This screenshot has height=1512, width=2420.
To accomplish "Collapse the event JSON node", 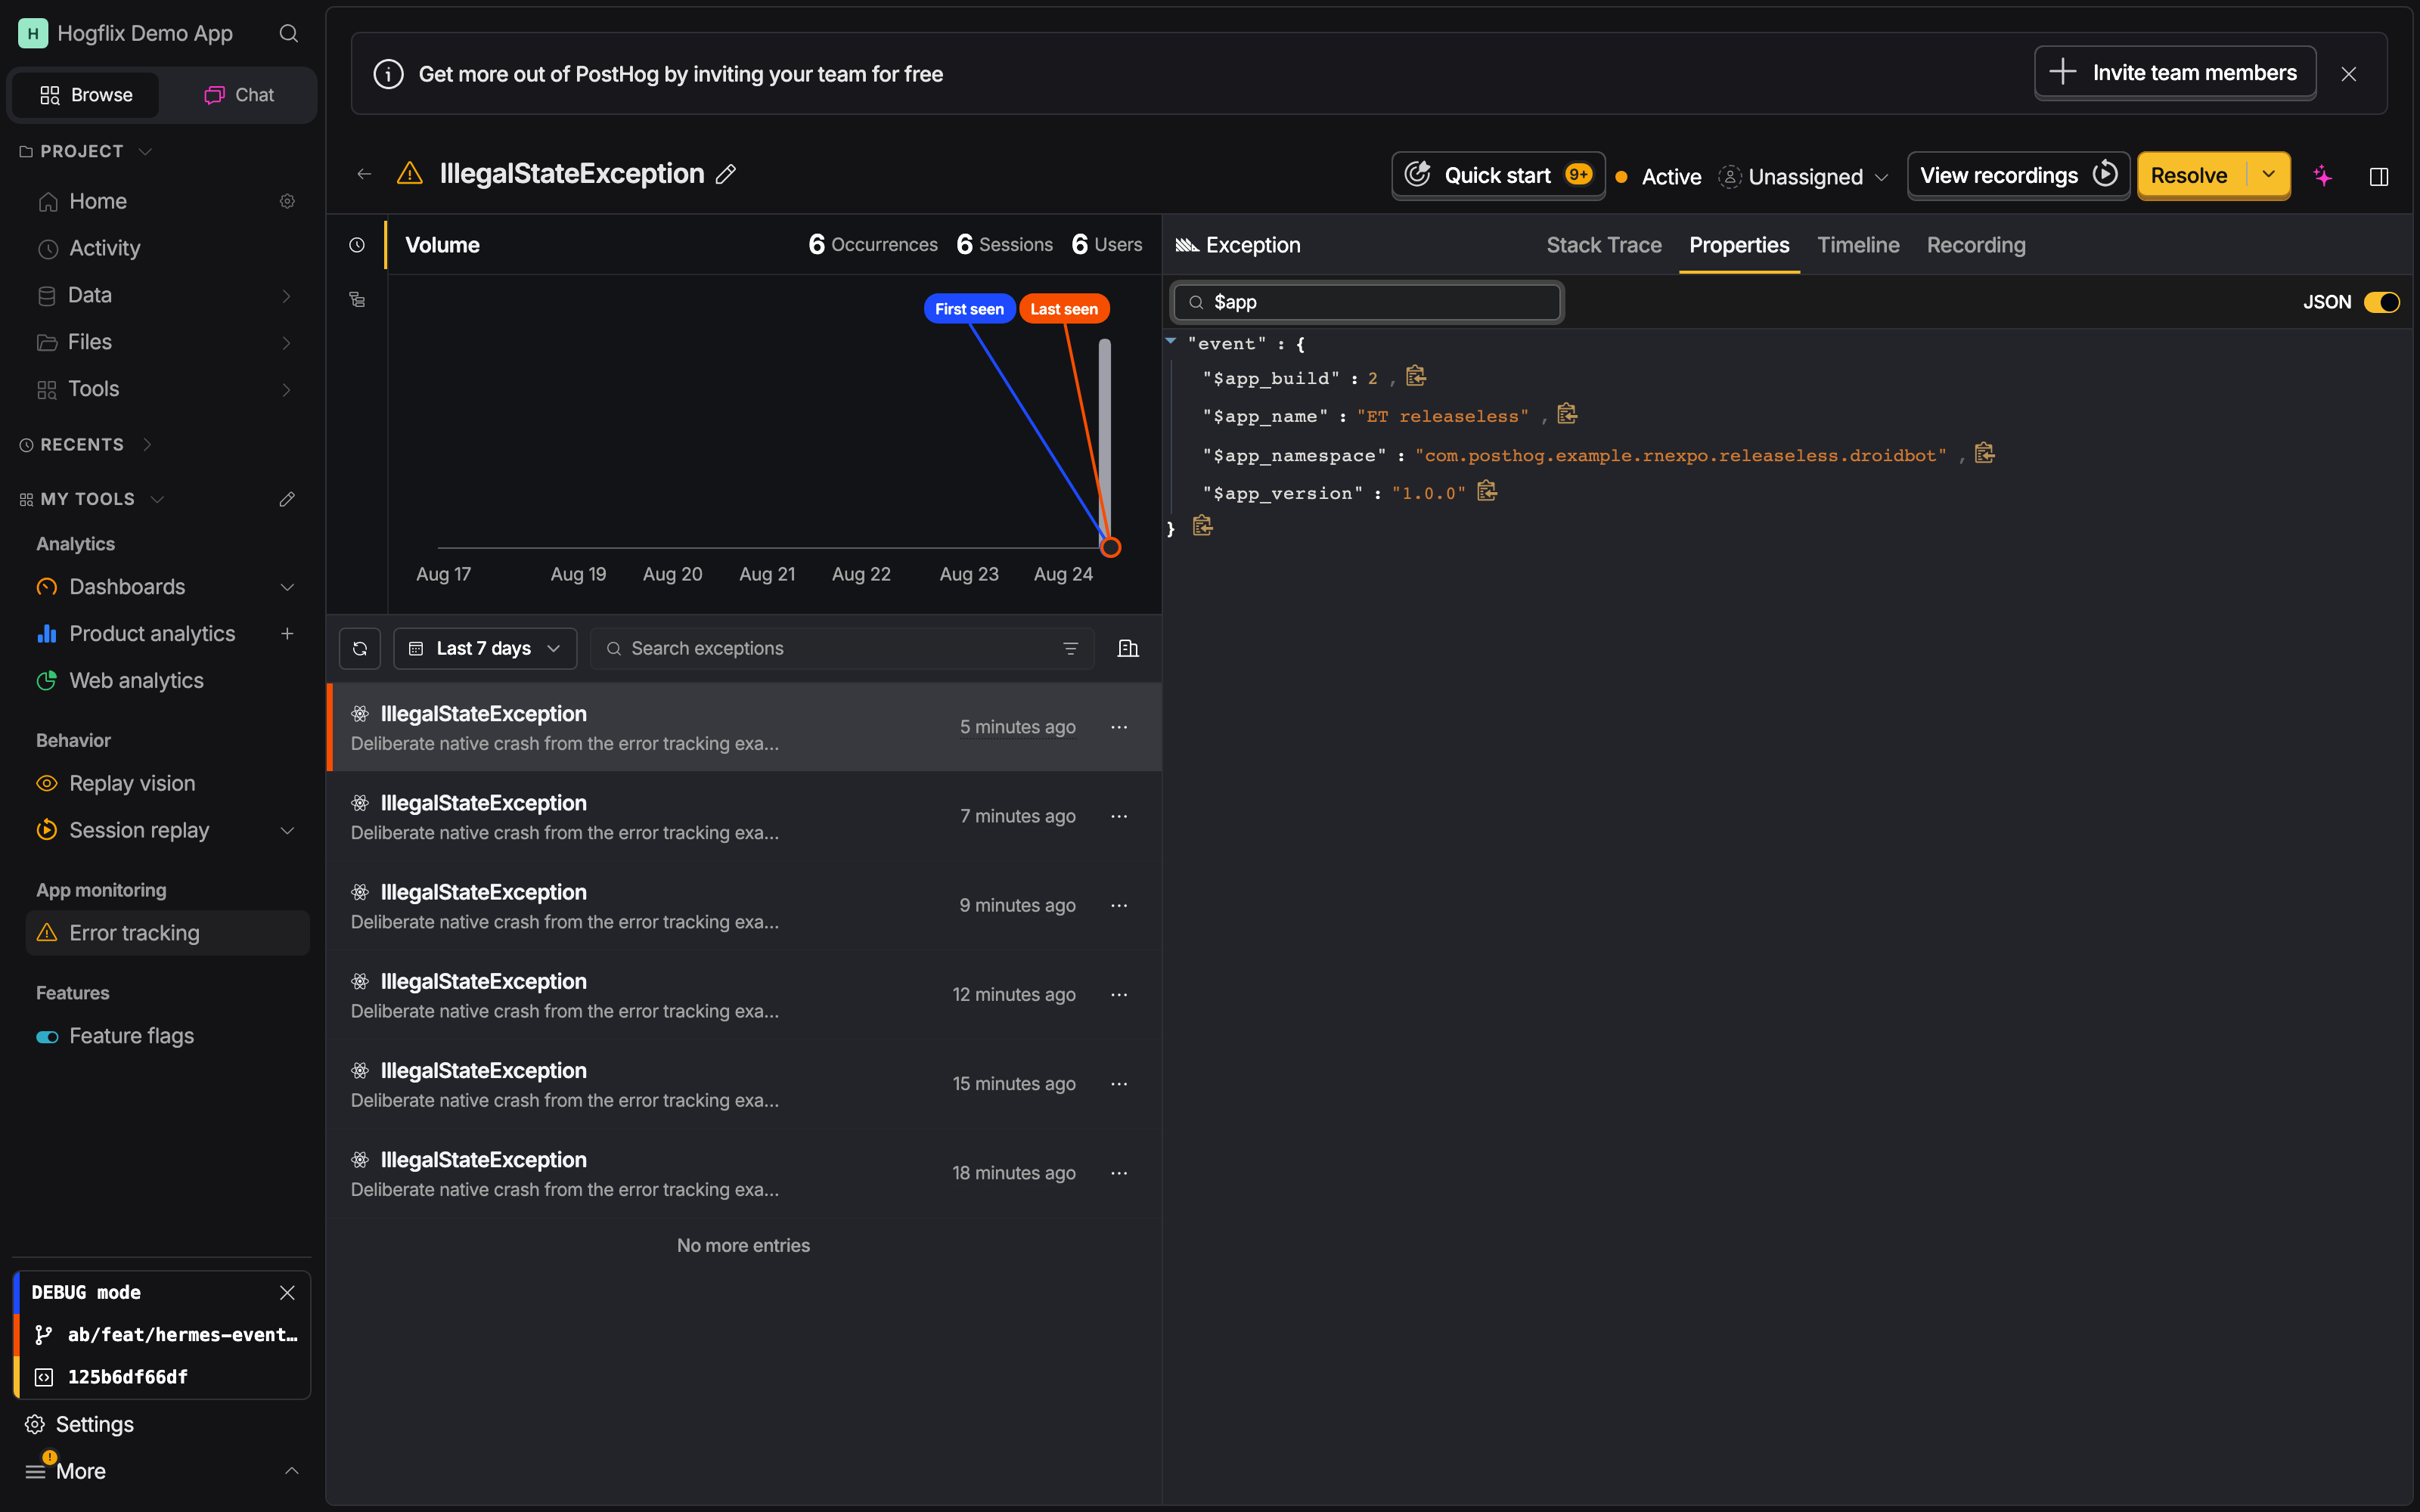I will [1171, 341].
